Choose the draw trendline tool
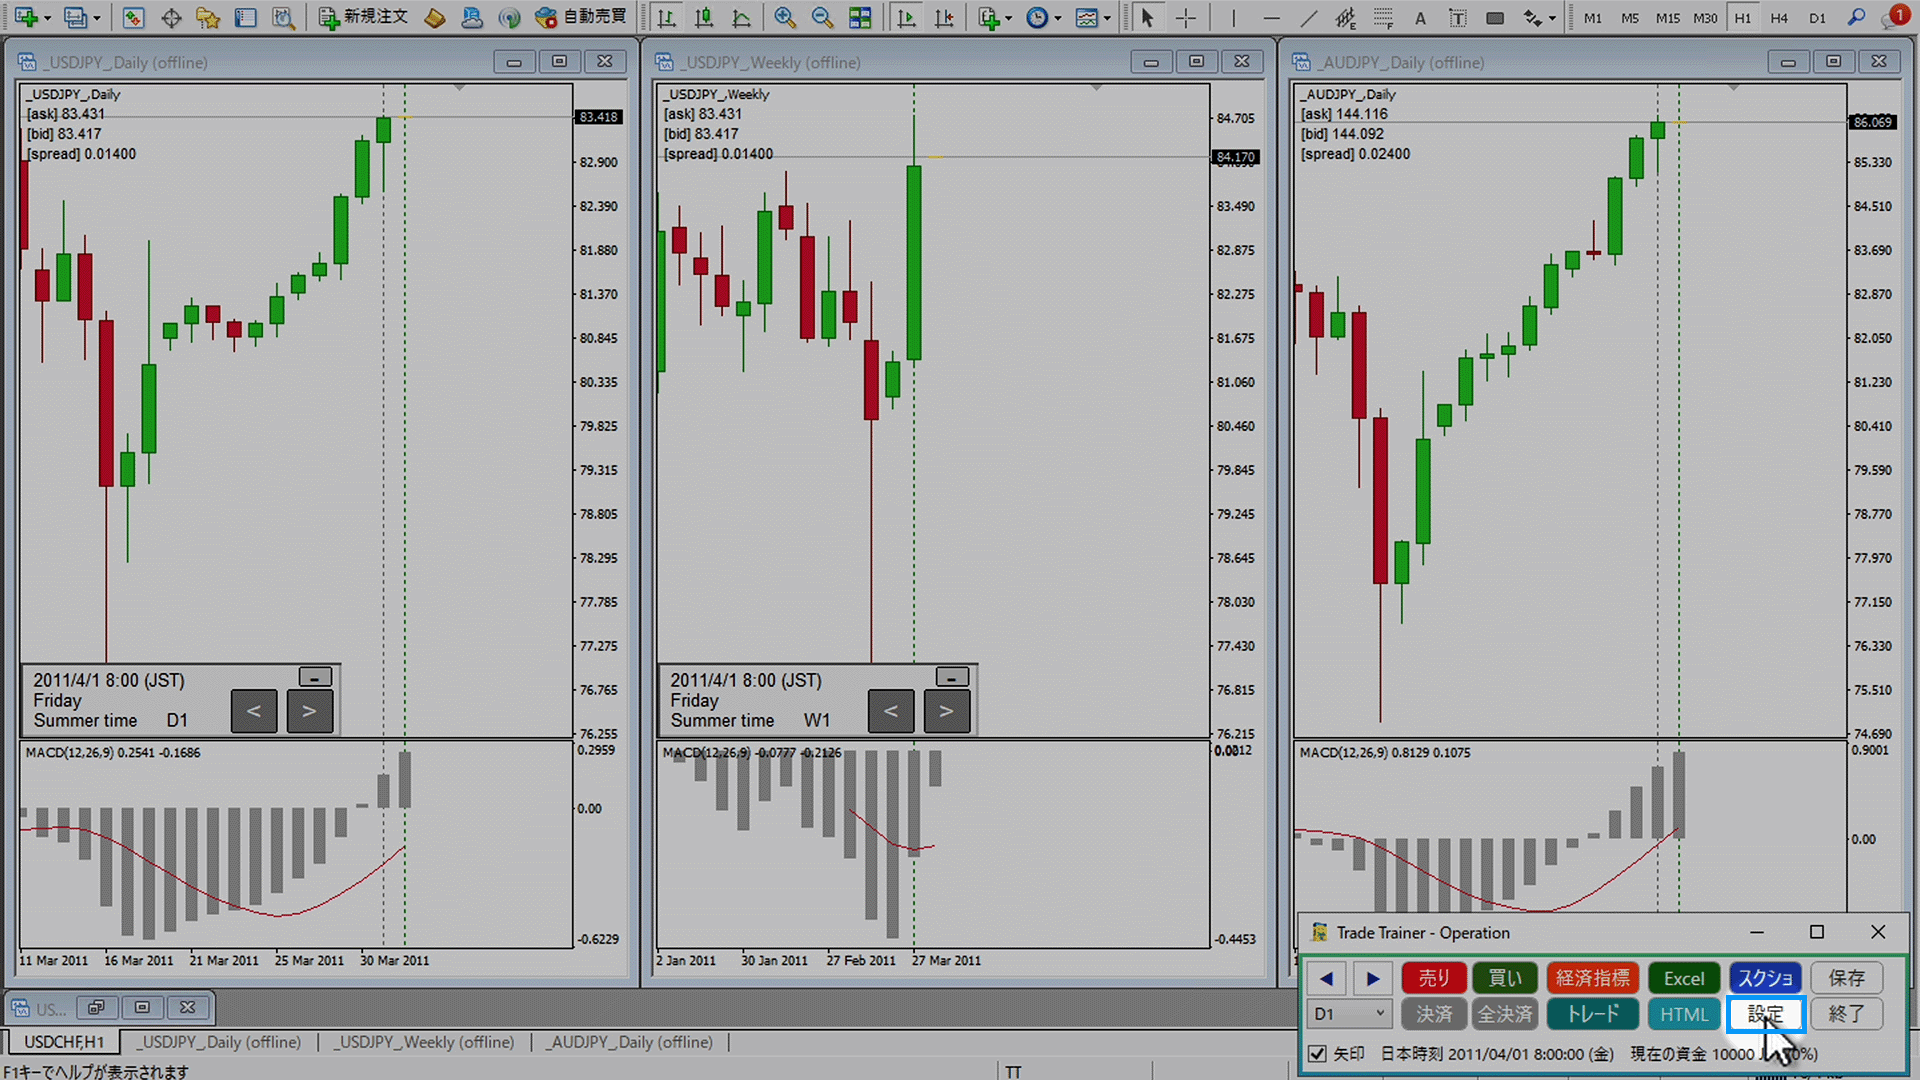The image size is (1920, 1080). (x=1309, y=18)
